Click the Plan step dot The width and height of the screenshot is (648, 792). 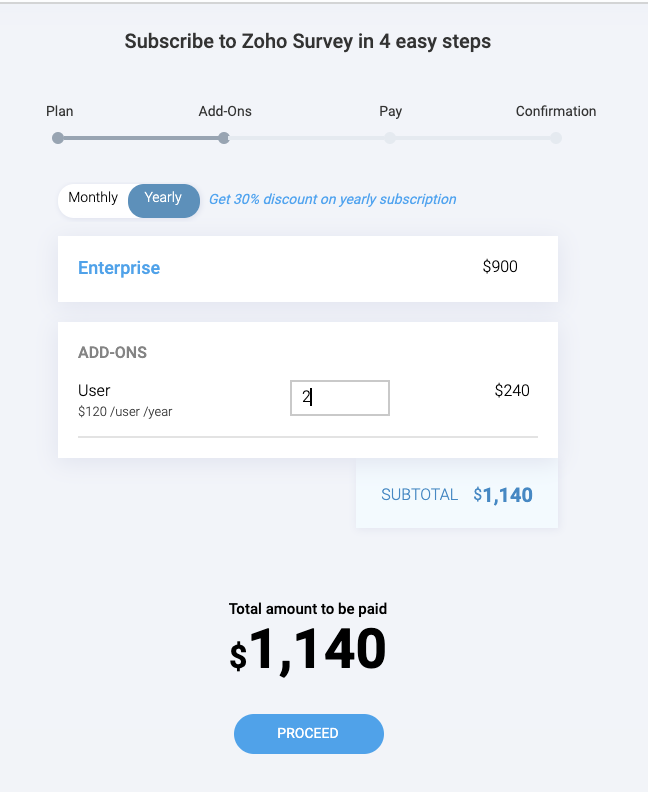[58, 138]
